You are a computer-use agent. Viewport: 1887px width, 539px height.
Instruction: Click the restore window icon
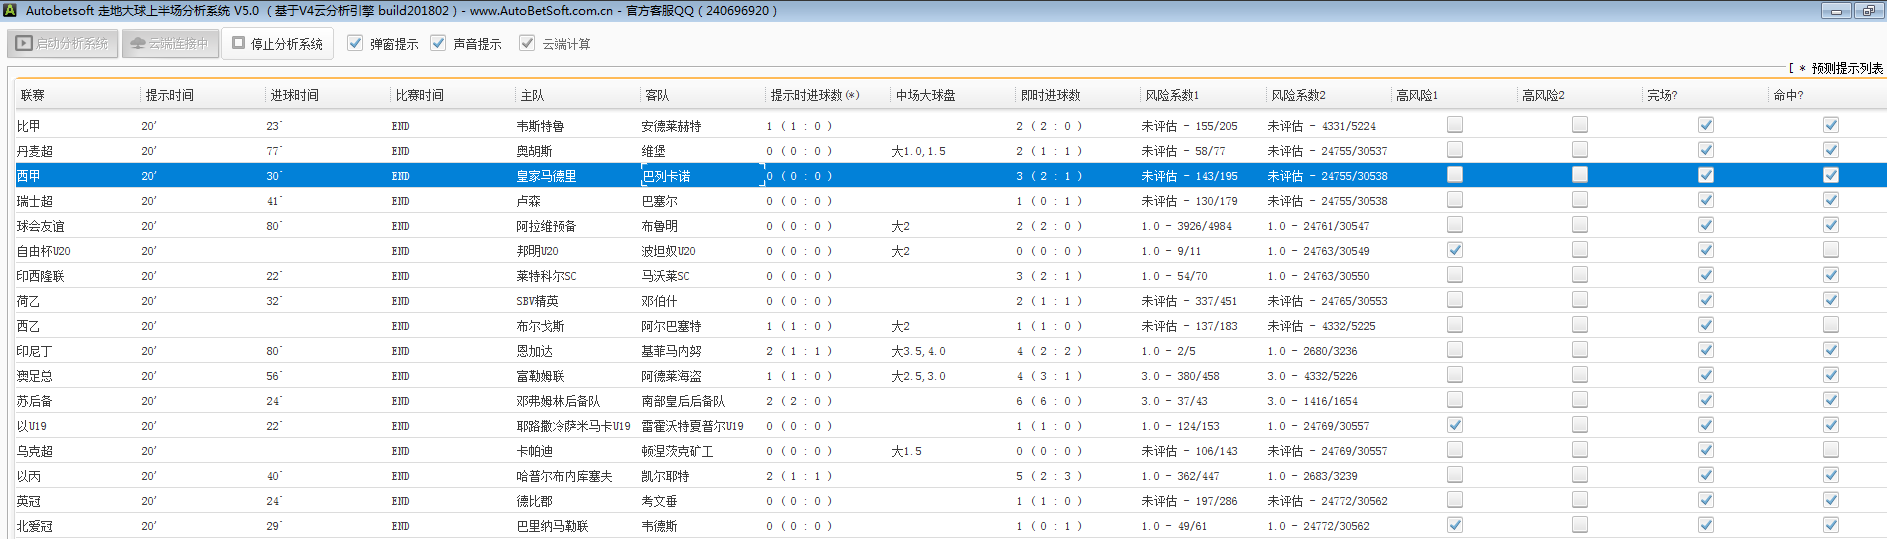1868,11
